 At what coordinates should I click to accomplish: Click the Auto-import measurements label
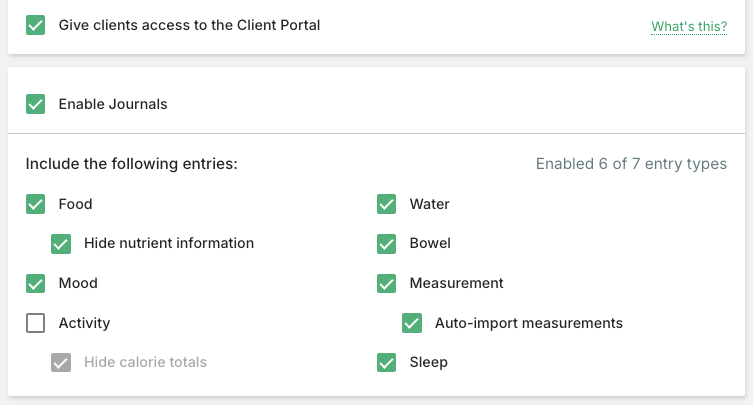(528, 323)
